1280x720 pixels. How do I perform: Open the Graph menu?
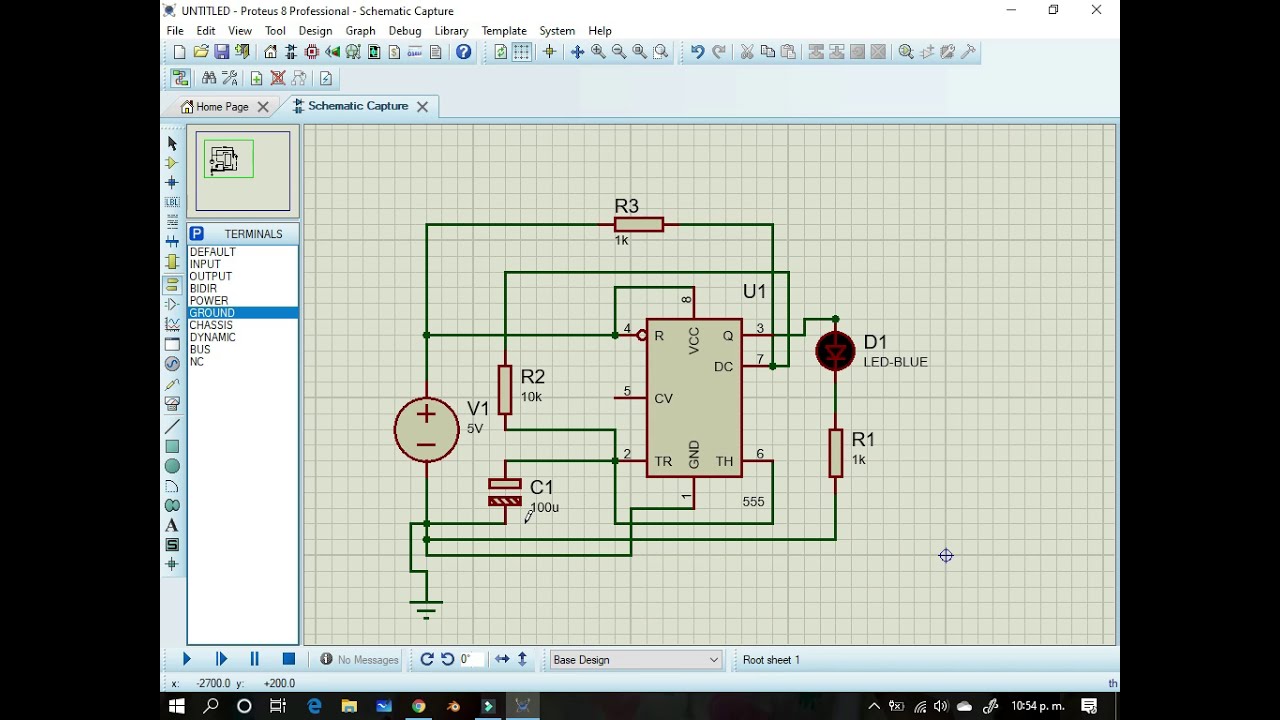[x=360, y=31]
